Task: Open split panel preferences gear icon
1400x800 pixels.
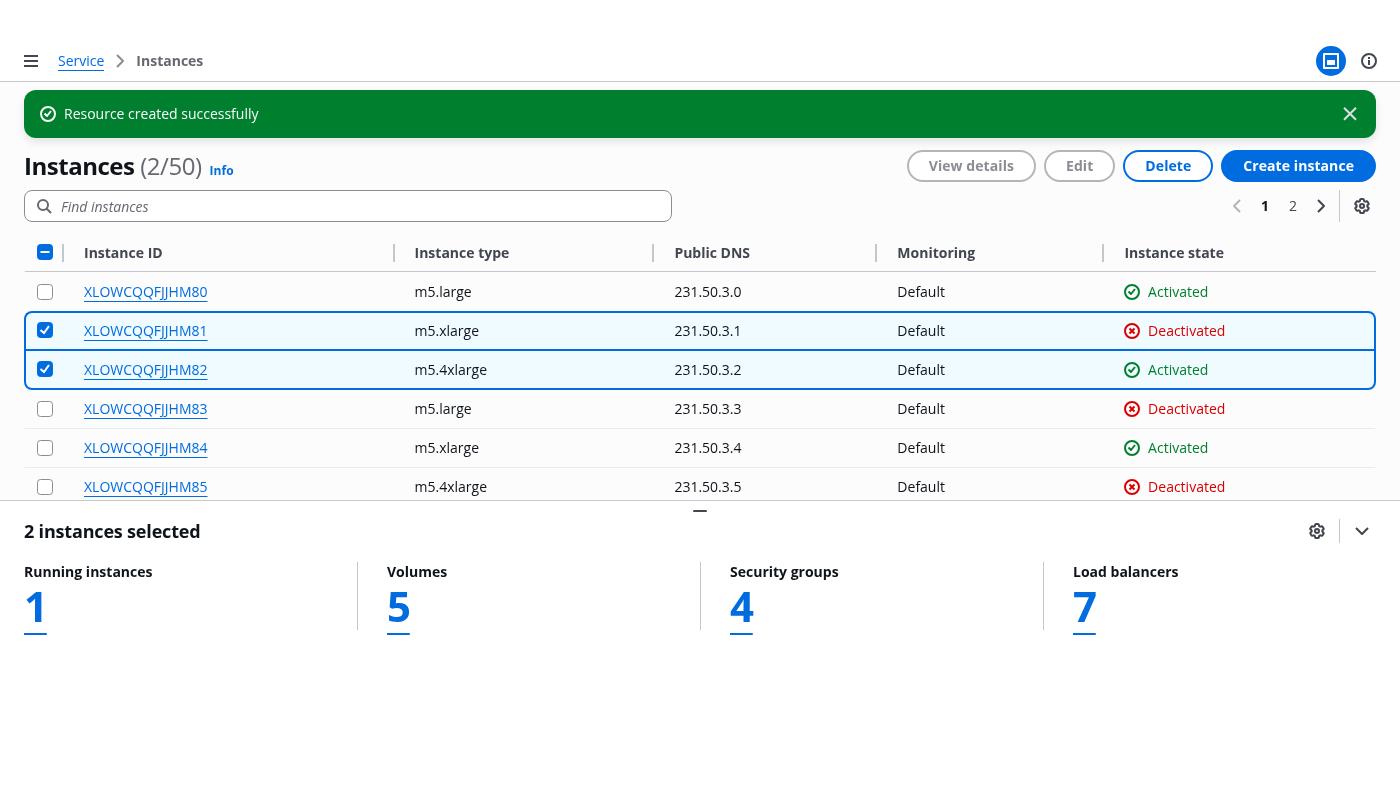Action: [x=1316, y=531]
